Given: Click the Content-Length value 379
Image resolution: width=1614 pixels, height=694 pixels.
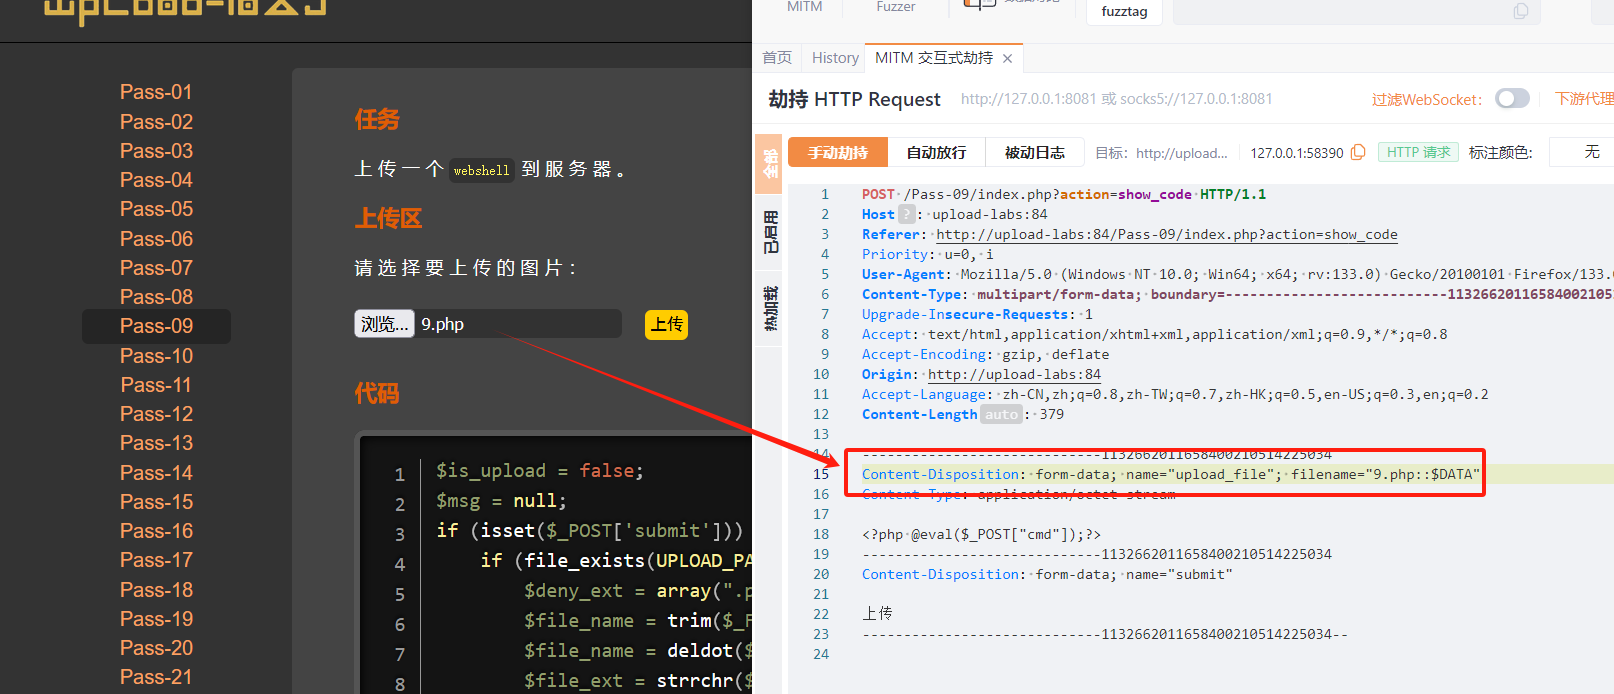Looking at the screenshot, I should [1052, 414].
